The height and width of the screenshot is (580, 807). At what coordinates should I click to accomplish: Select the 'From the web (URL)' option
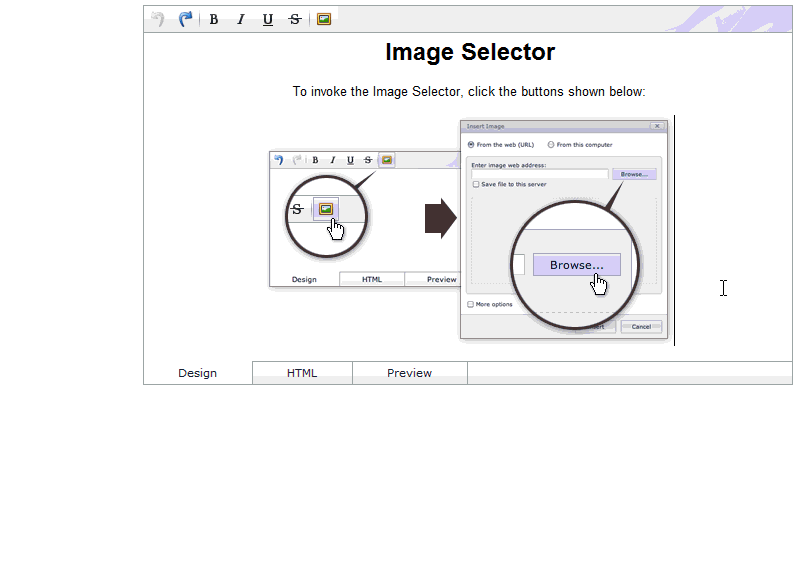(472, 145)
